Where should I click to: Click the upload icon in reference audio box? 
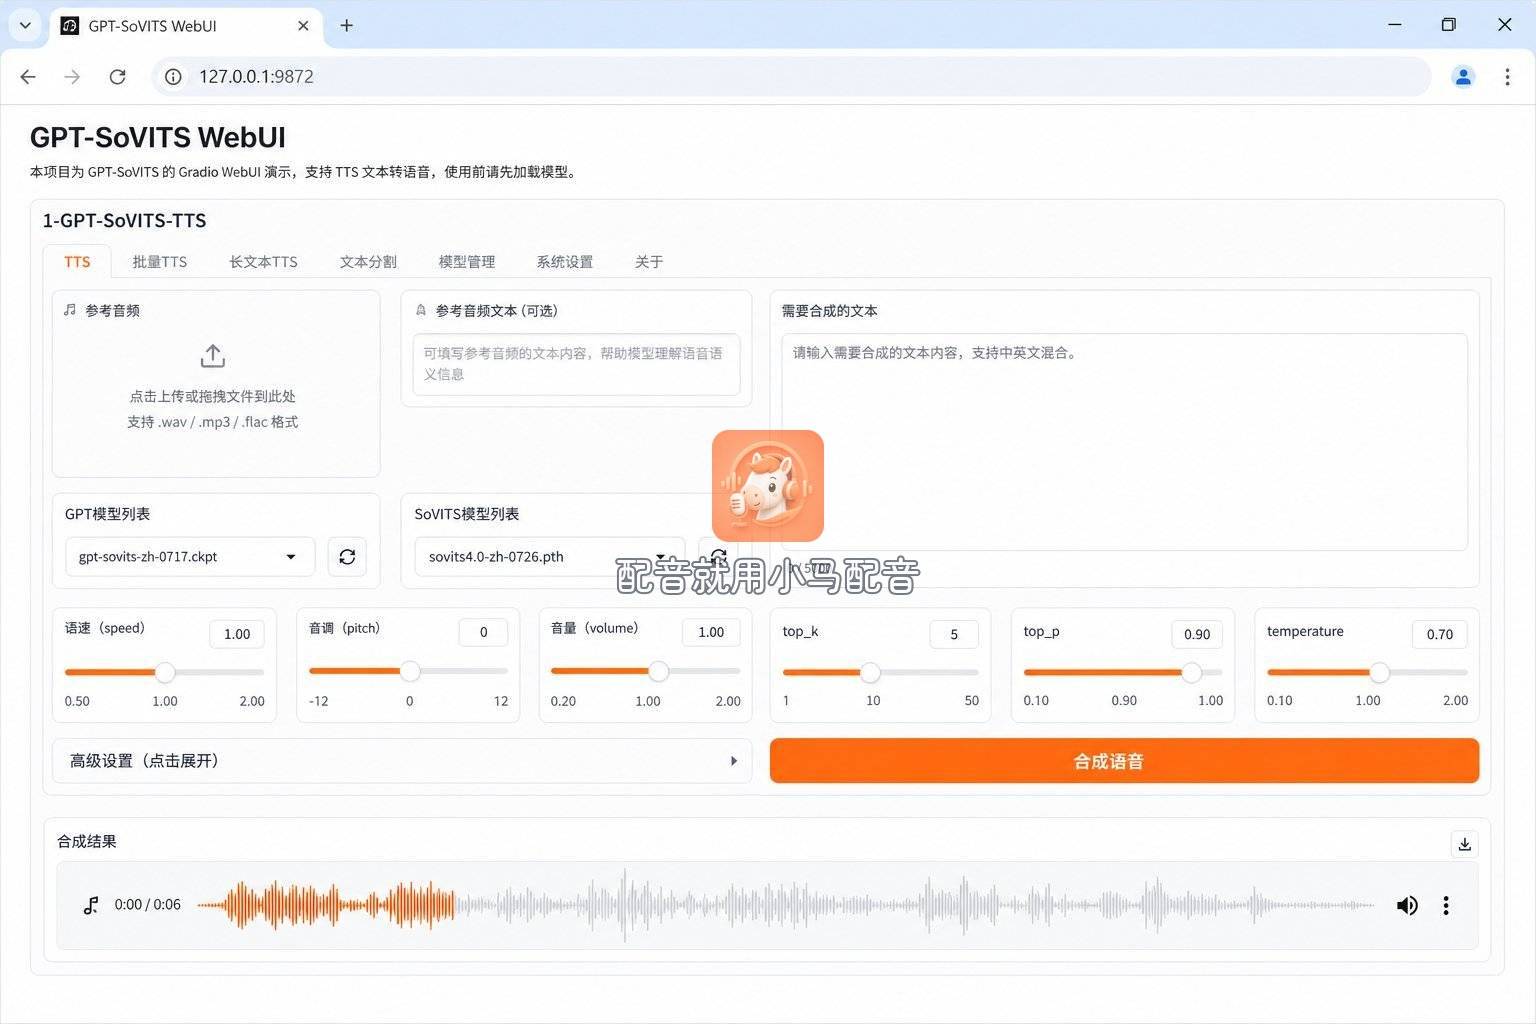coord(213,356)
